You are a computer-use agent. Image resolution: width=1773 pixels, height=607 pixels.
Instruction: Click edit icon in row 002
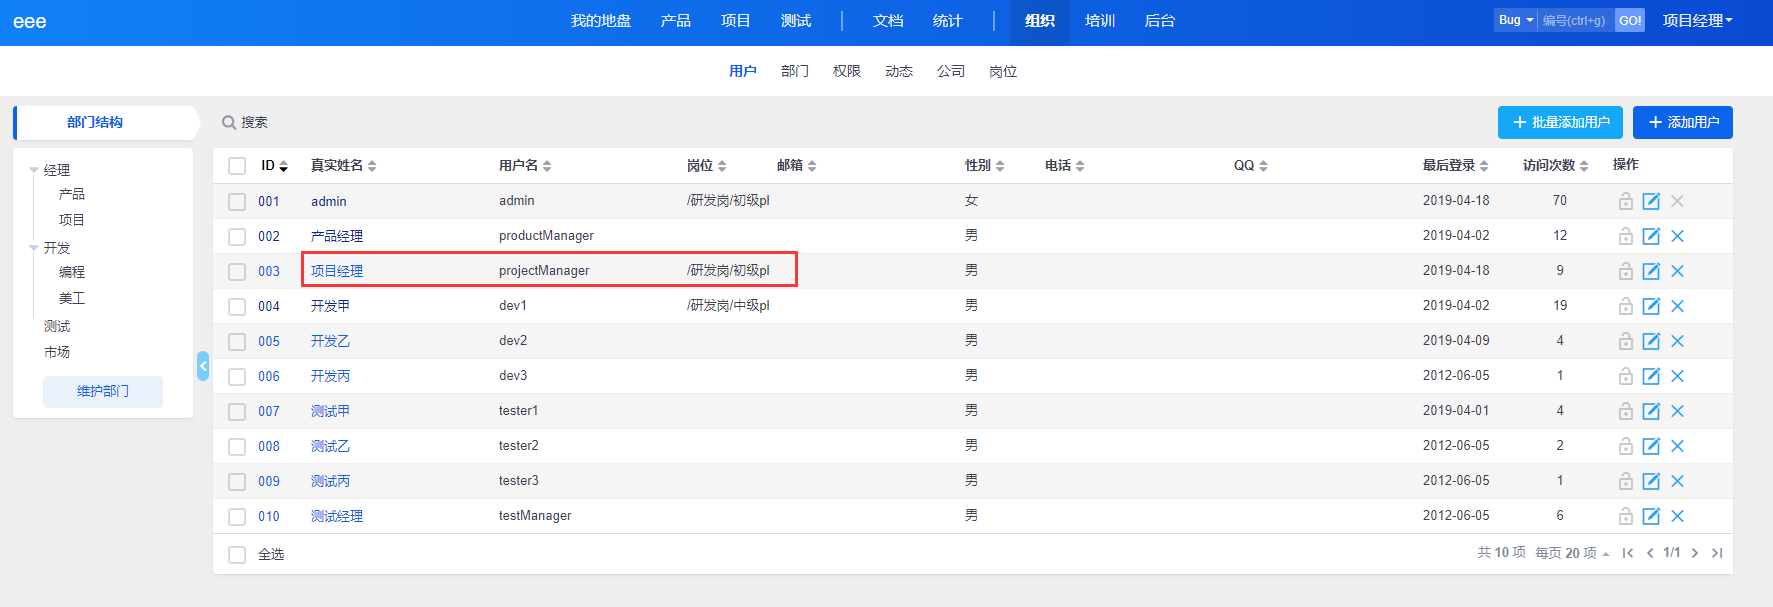coord(1651,236)
